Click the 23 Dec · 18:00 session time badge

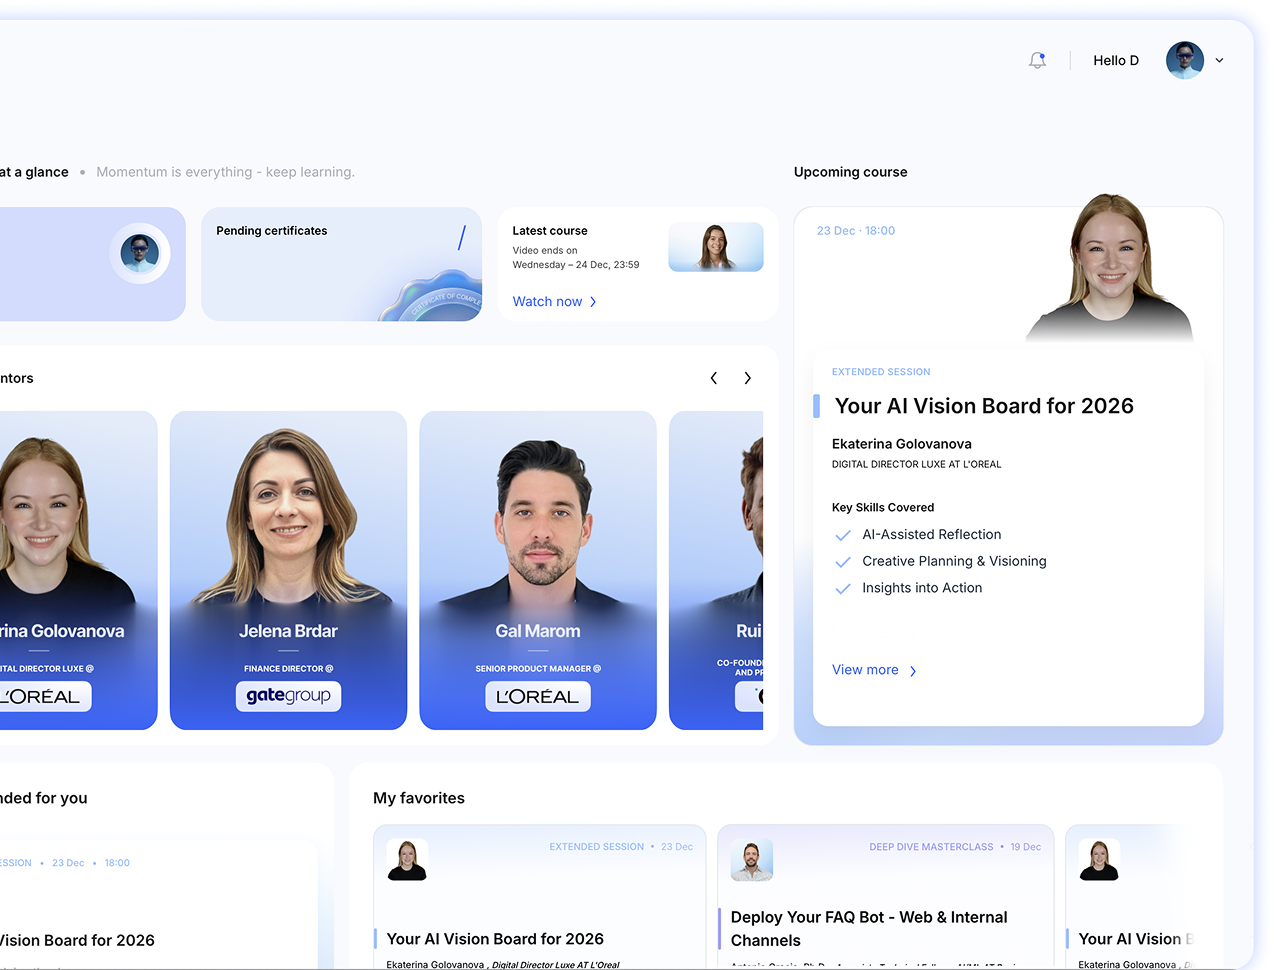(856, 230)
